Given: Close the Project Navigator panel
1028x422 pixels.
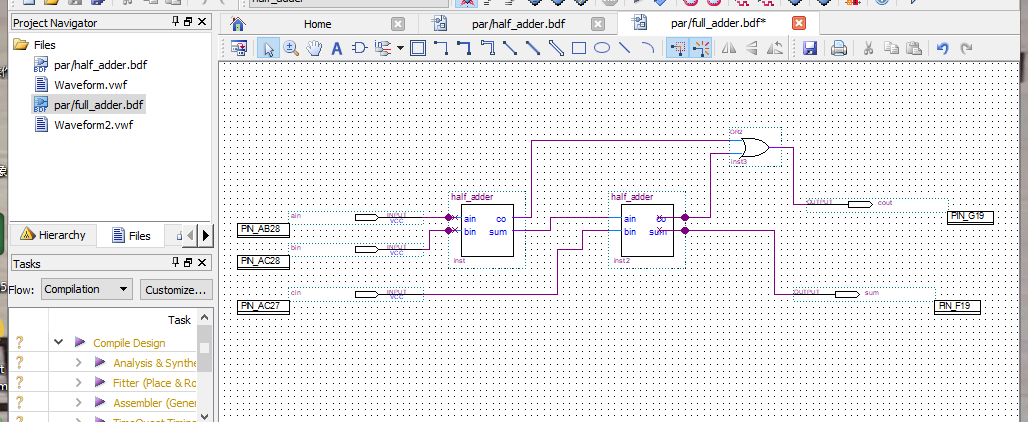Looking at the screenshot, I should pos(202,22).
